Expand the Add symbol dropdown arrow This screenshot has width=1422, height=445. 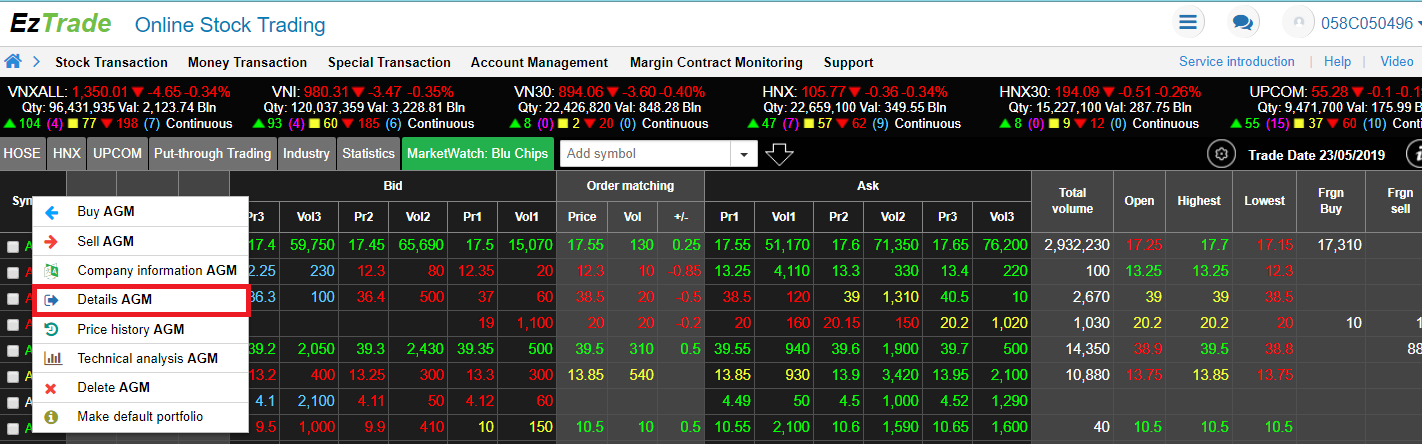(743, 154)
